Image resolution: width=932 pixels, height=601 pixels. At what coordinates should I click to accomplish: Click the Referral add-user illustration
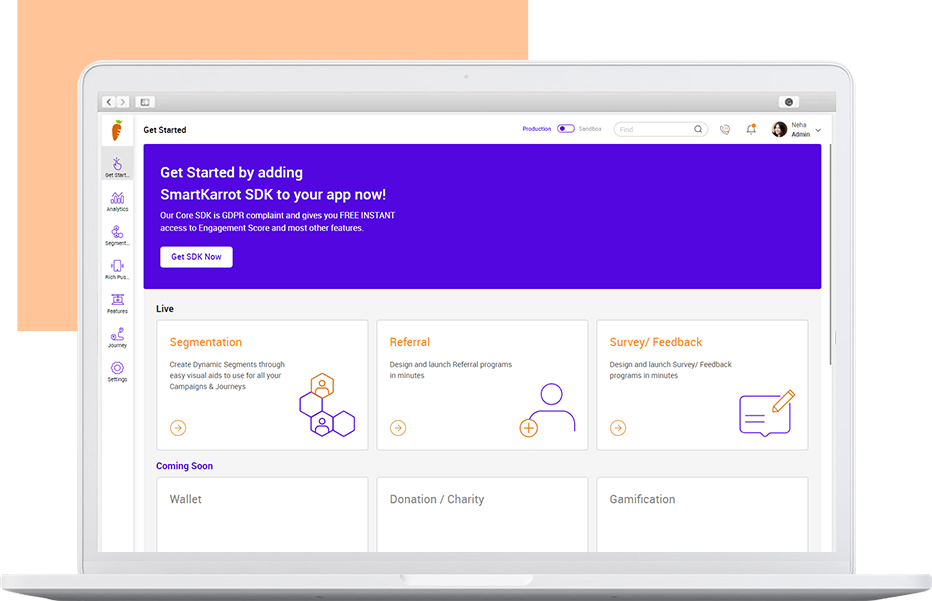(547, 410)
